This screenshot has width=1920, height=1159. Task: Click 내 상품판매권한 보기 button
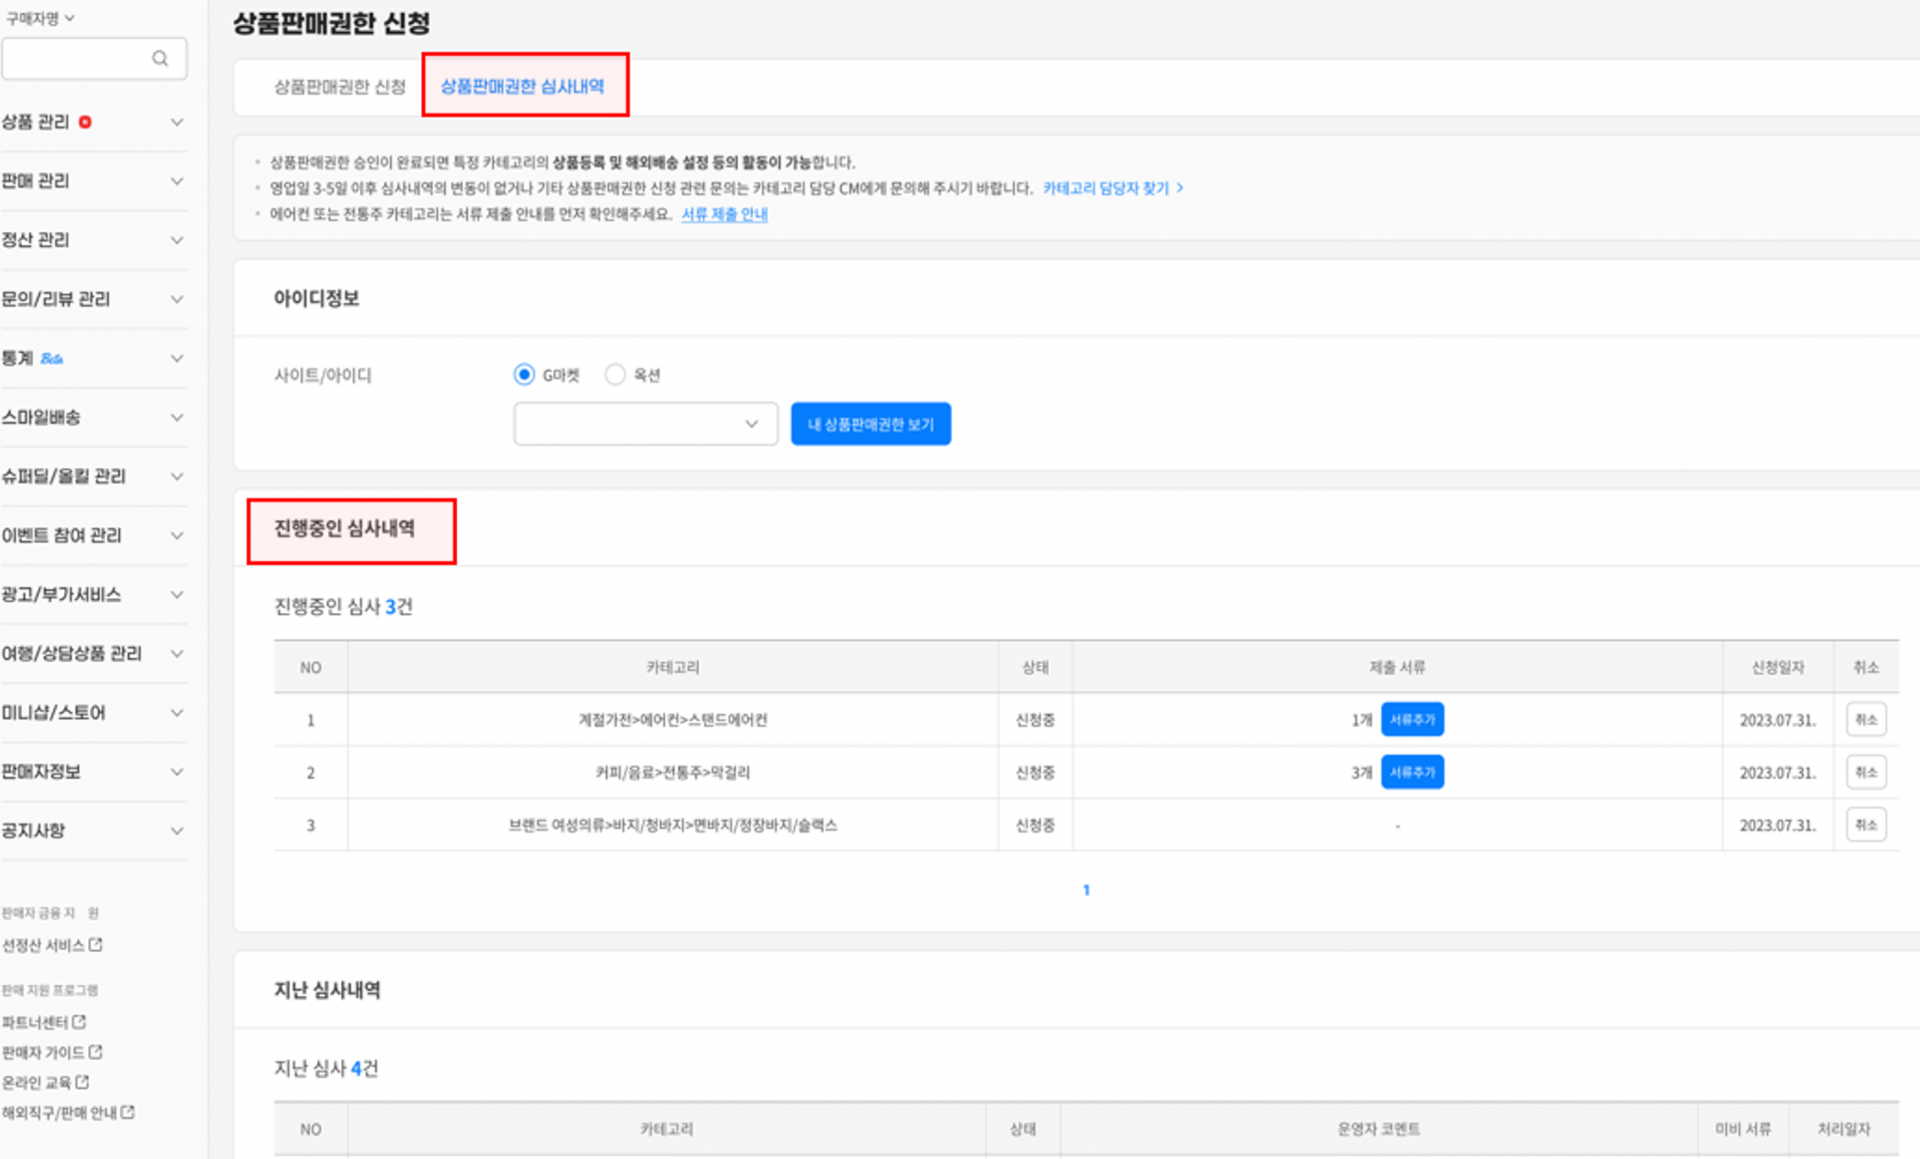[x=870, y=424]
